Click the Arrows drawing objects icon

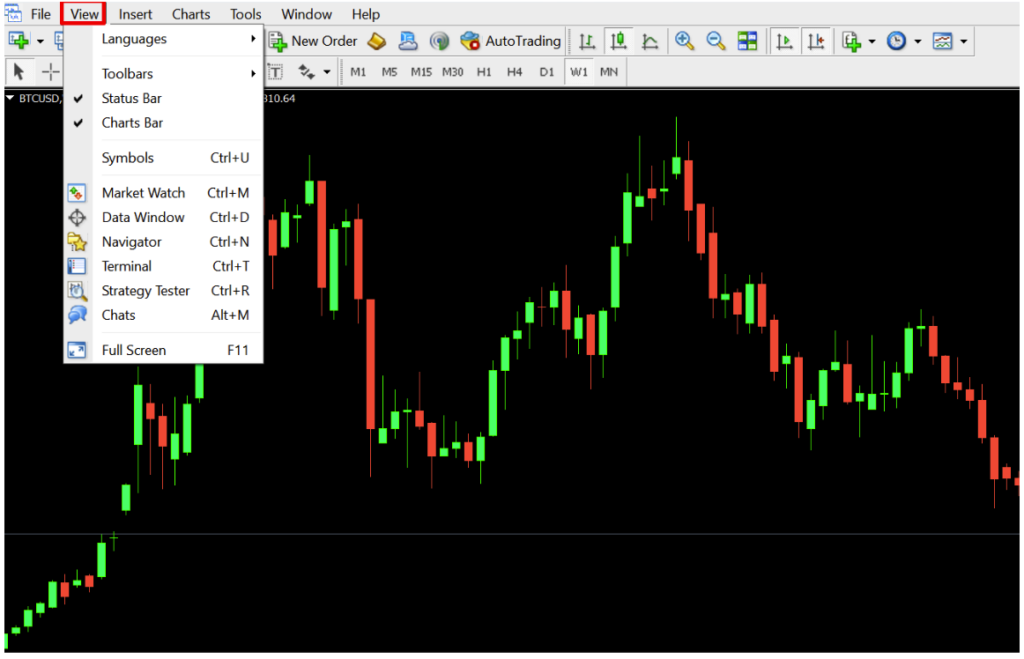pyautogui.click(x=306, y=72)
